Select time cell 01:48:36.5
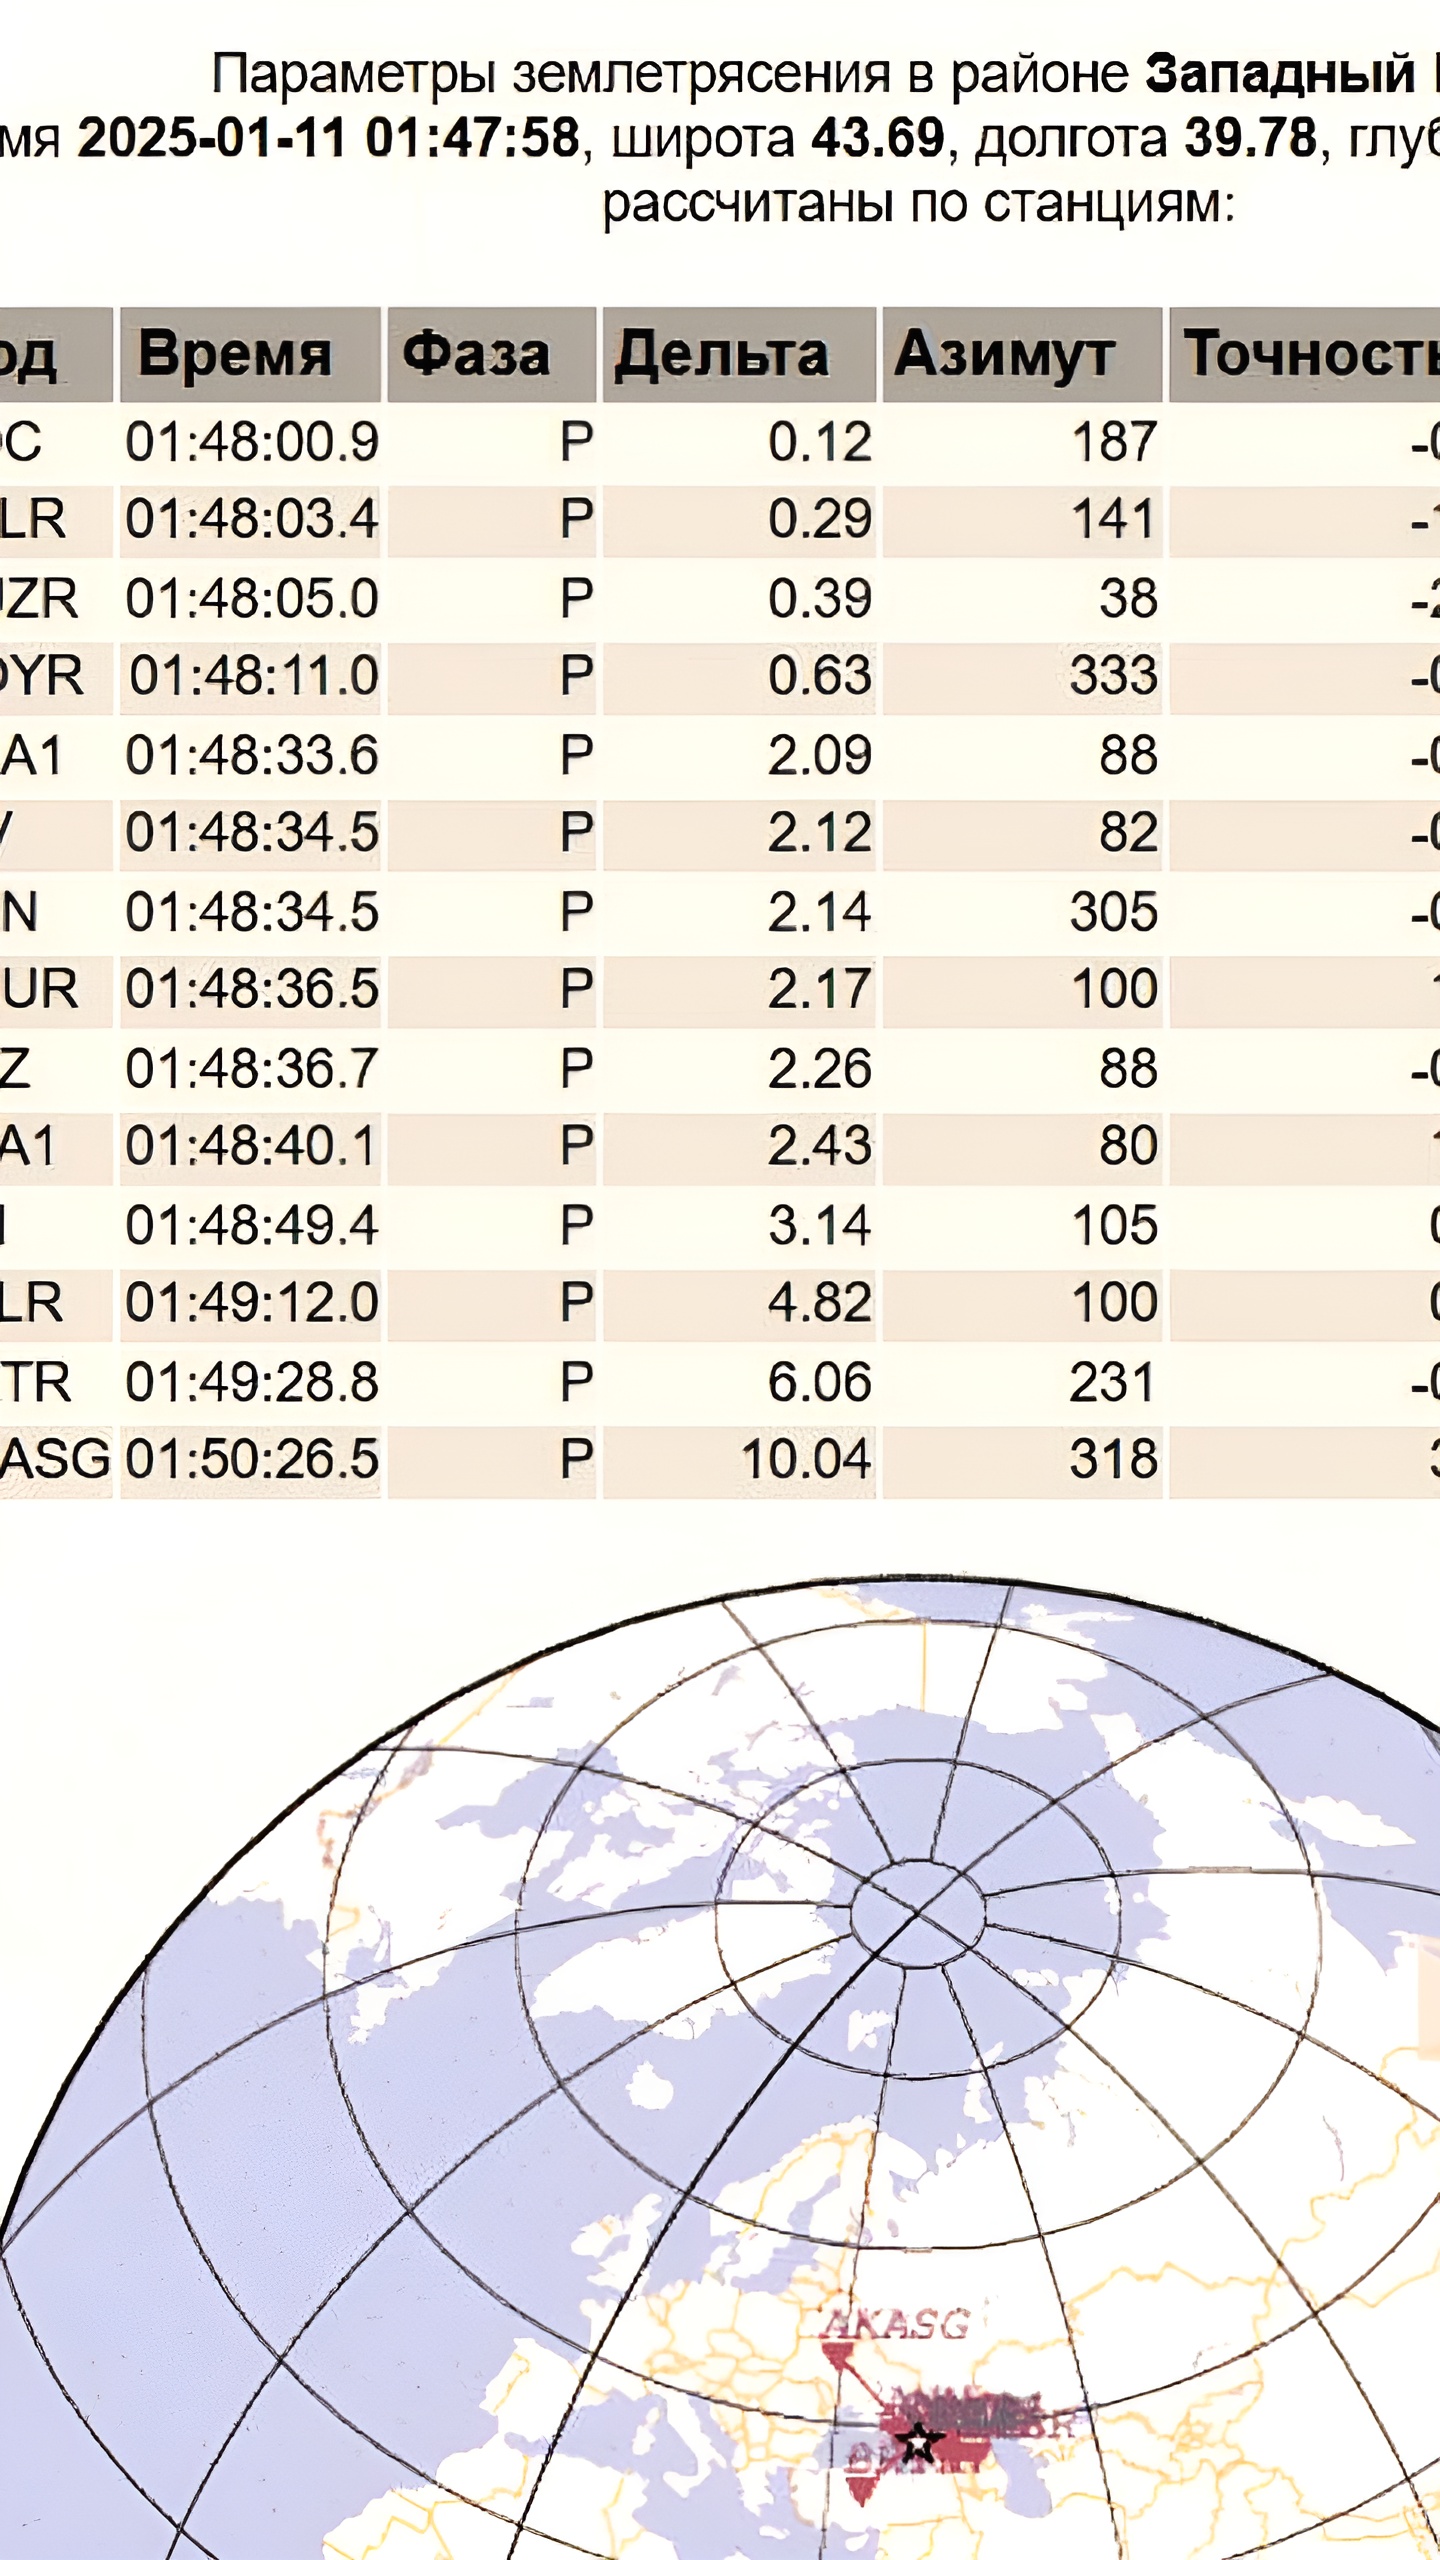Screen dimensions: 1440x2560 click(252, 989)
